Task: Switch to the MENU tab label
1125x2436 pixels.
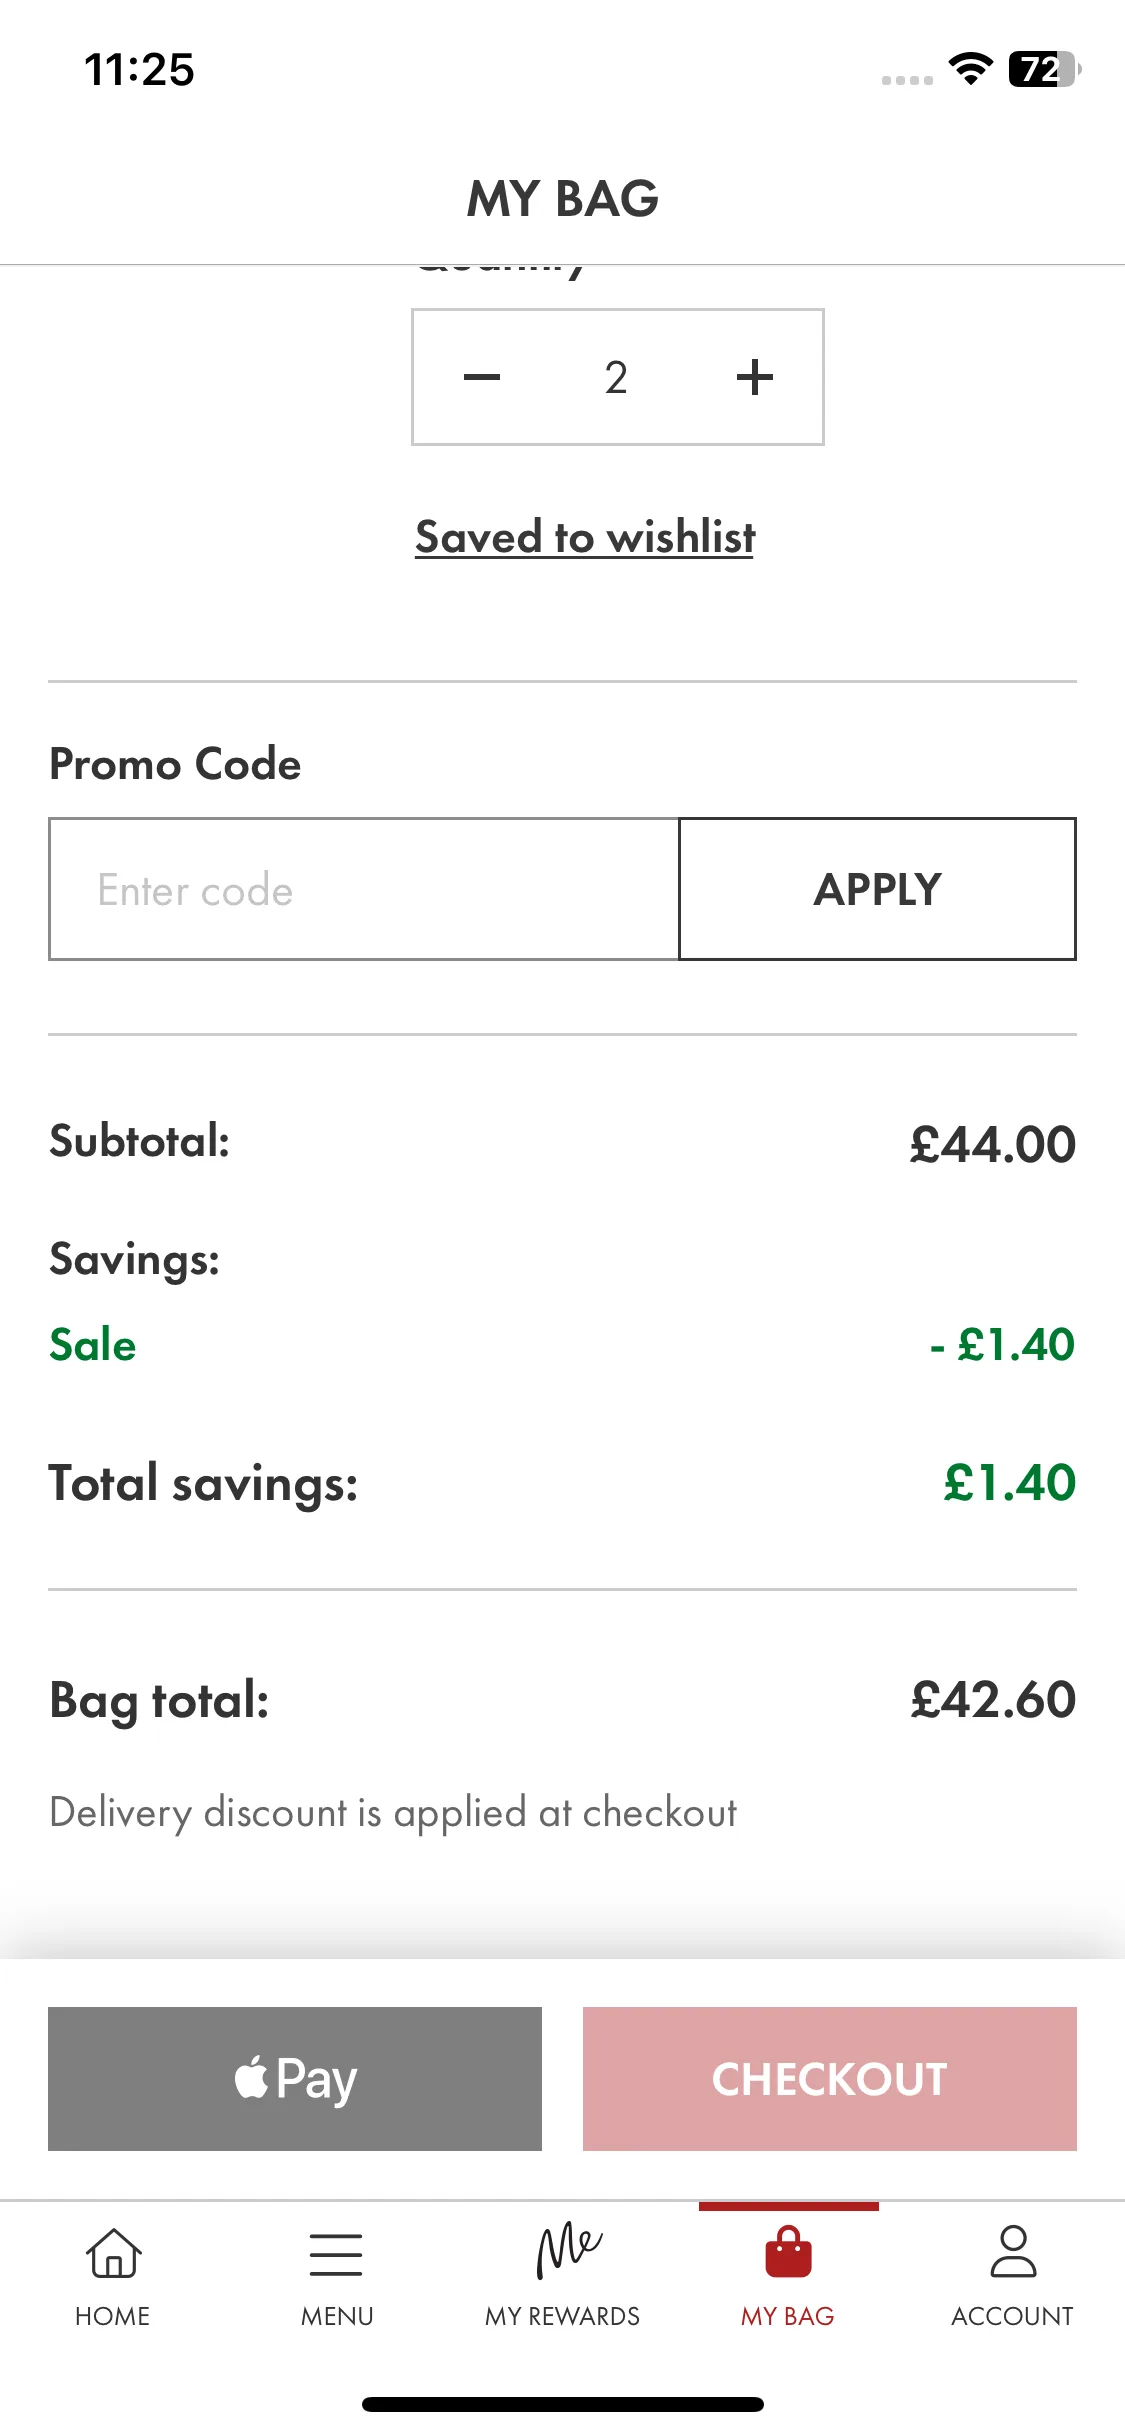Action: (x=337, y=2316)
